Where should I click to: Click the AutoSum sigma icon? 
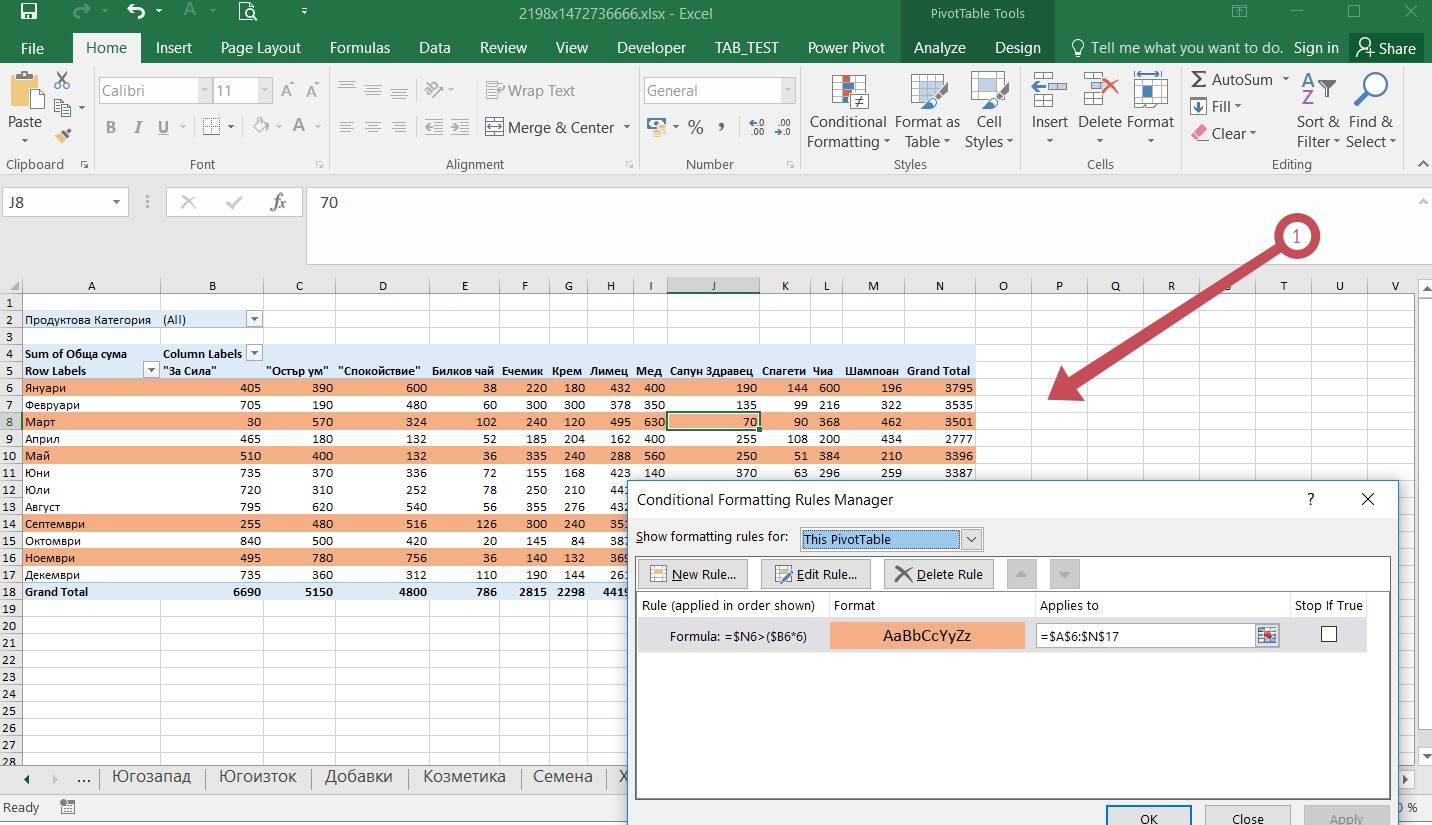coord(1199,80)
